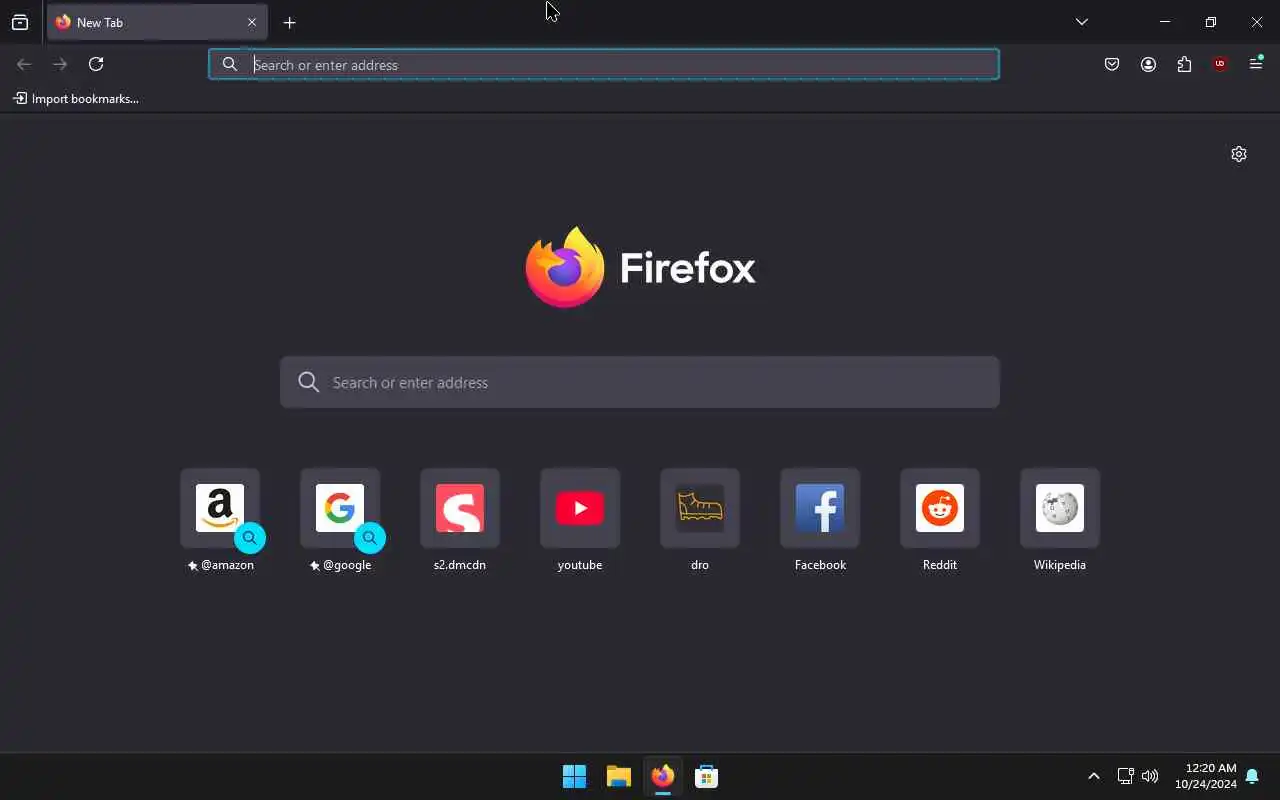Open new tab personalize gear
The height and width of the screenshot is (800, 1280).
1239,154
